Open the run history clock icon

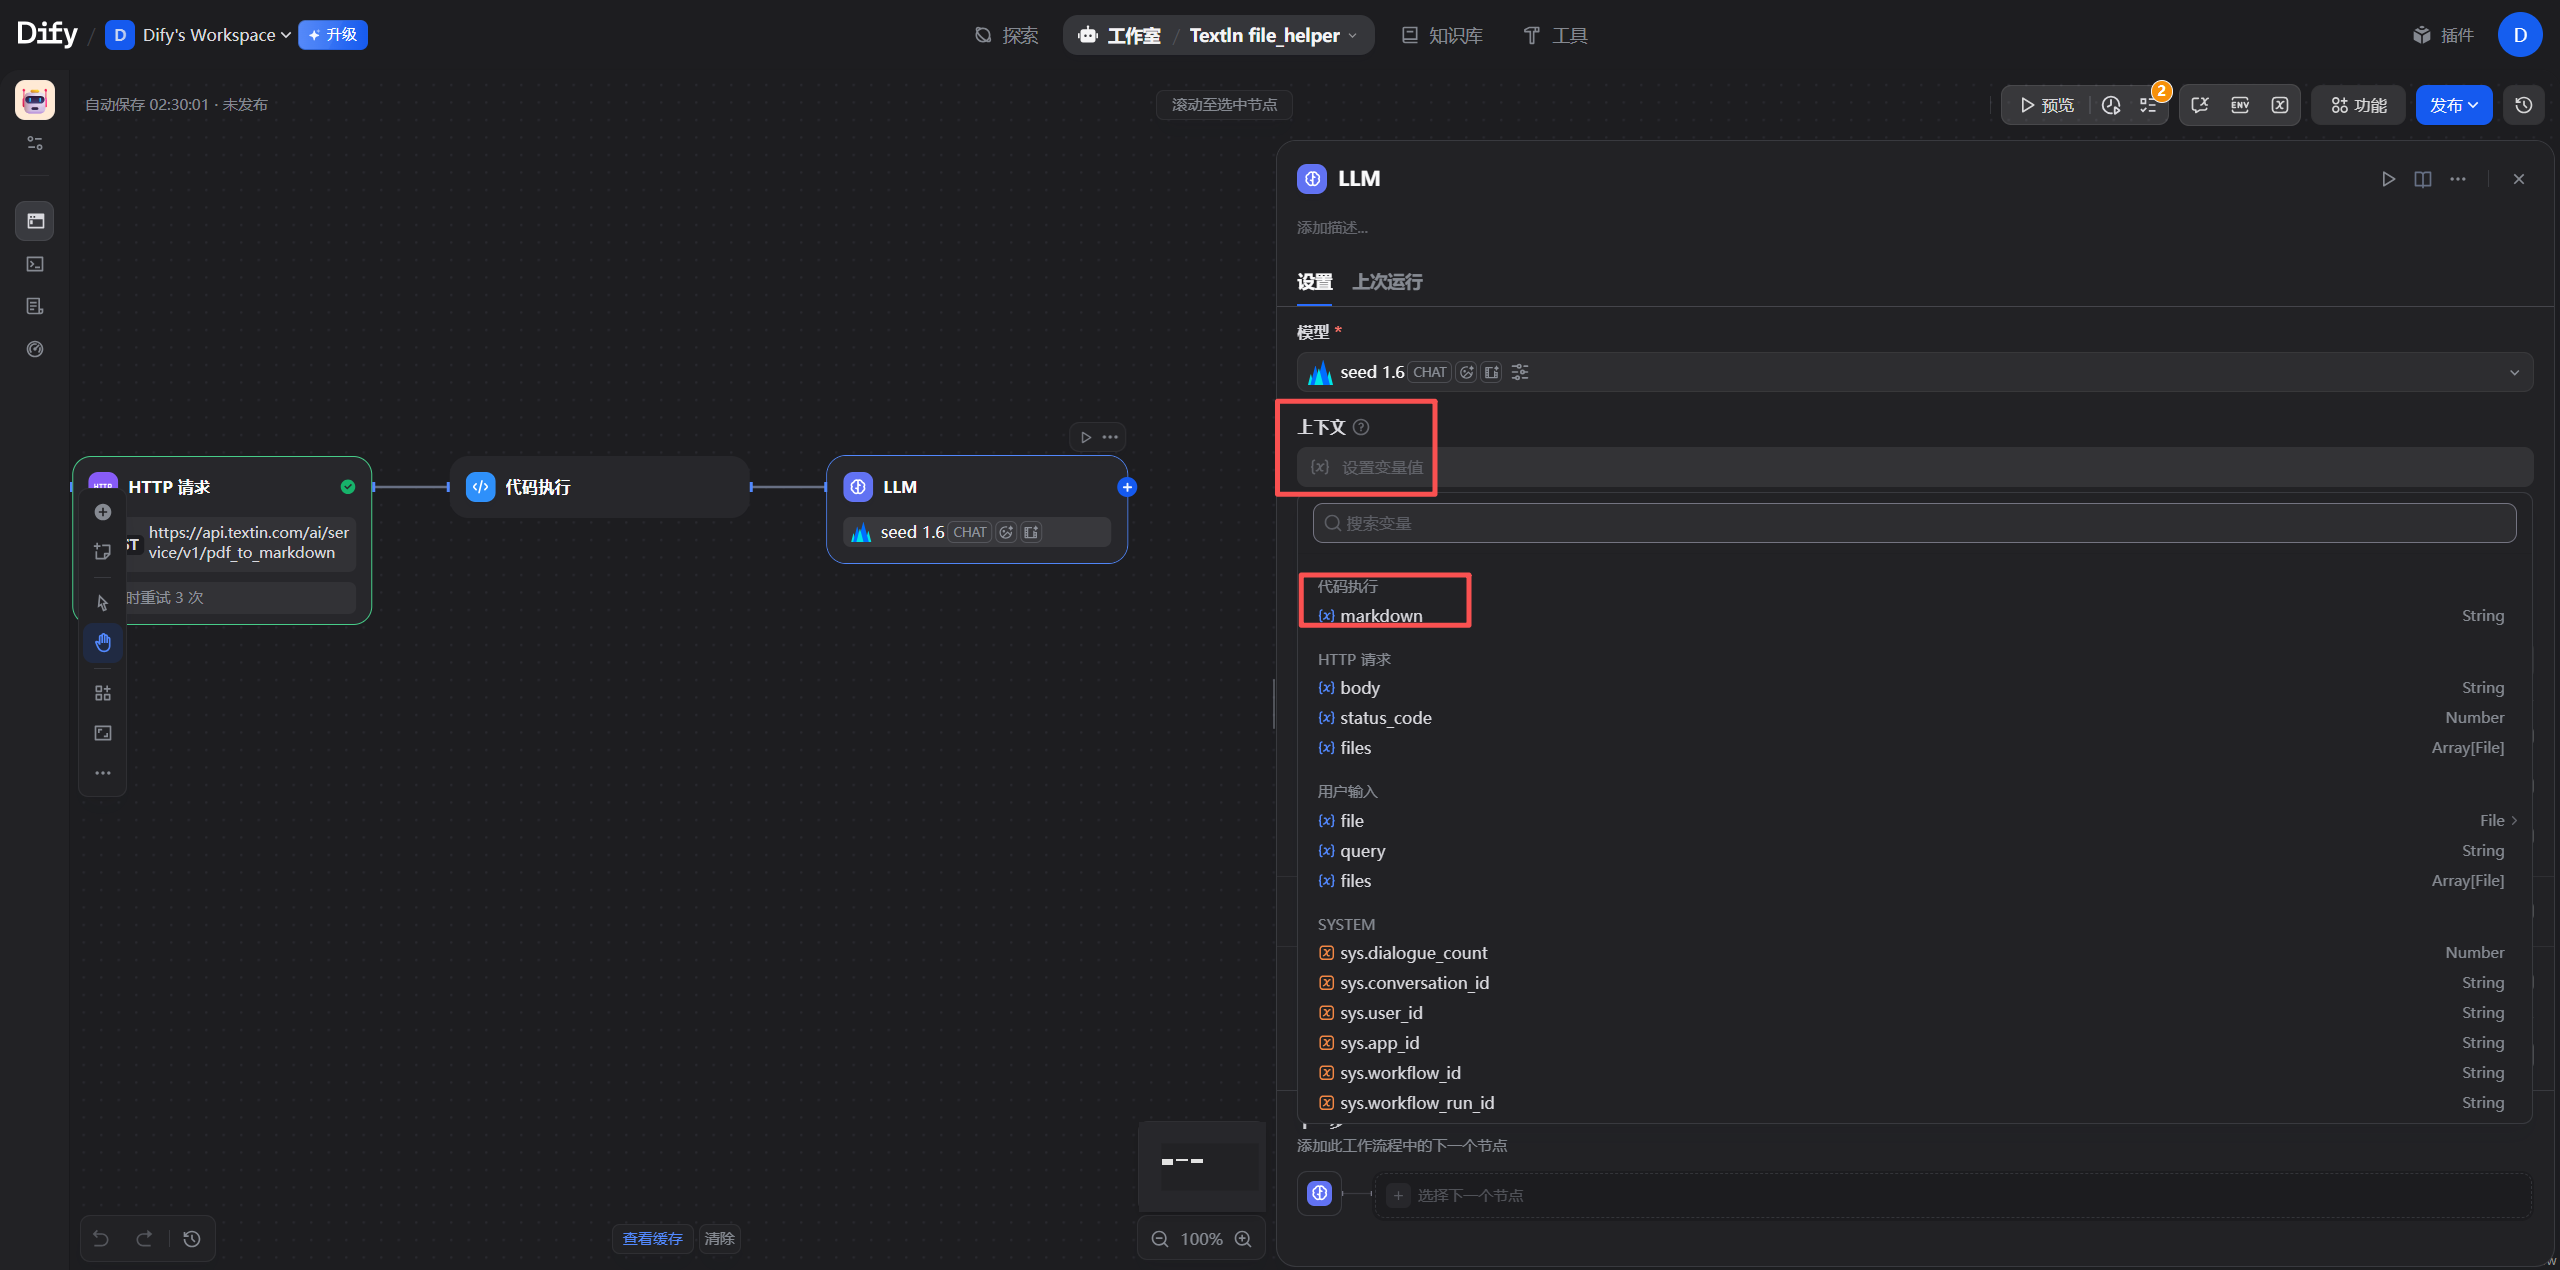2111,105
